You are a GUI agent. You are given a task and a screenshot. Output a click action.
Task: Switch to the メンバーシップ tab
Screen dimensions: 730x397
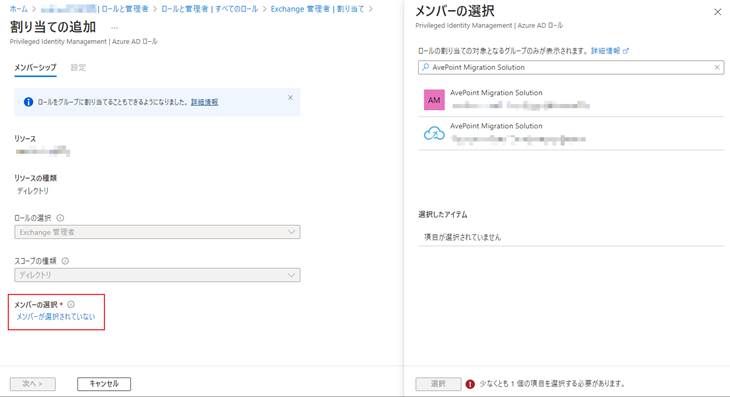[x=35, y=67]
